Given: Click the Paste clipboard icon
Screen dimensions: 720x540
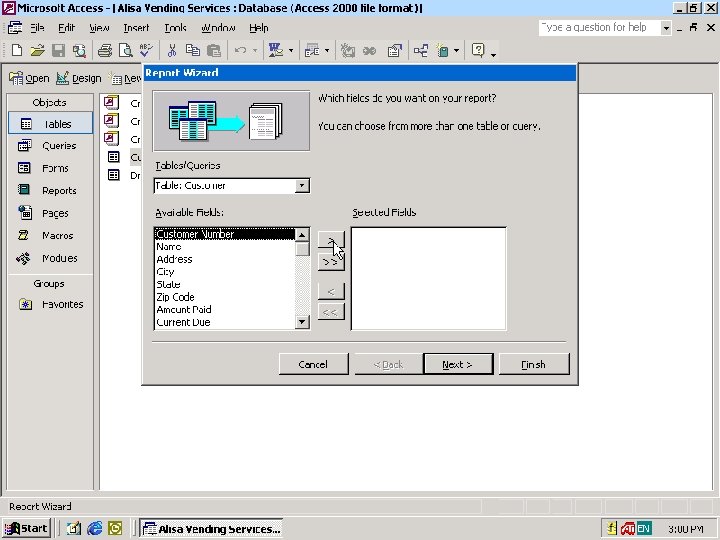Looking at the screenshot, I should point(214,50).
